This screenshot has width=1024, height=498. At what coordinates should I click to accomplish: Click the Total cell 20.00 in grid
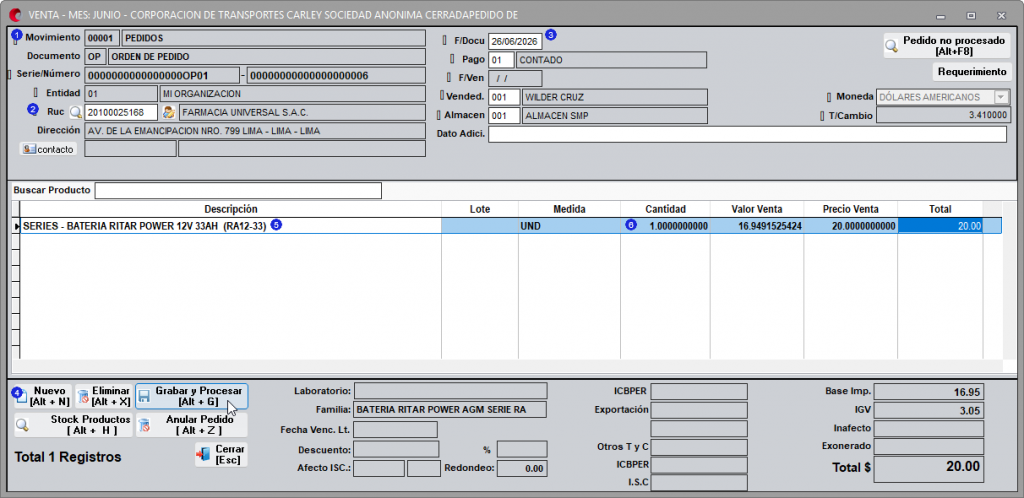click(940, 226)
